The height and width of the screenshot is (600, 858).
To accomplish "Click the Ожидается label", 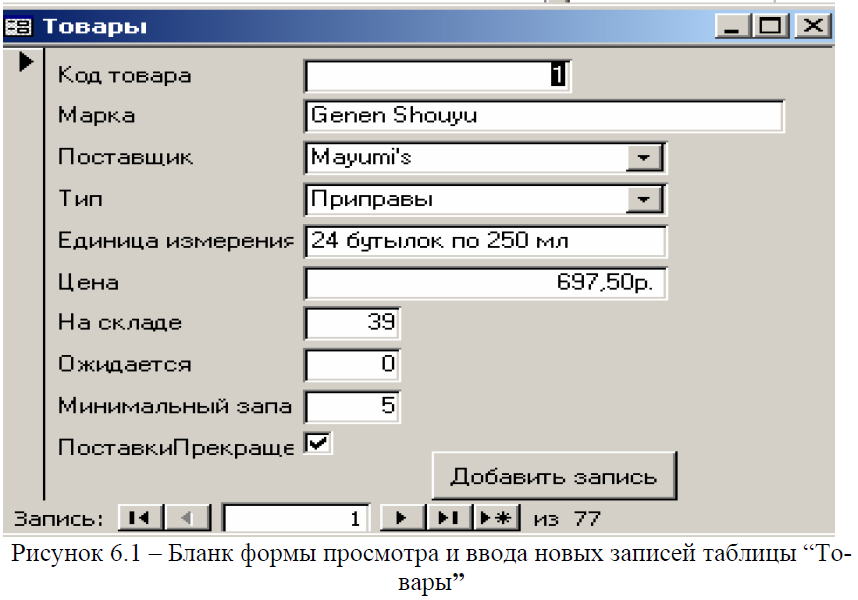I will 125,364.
